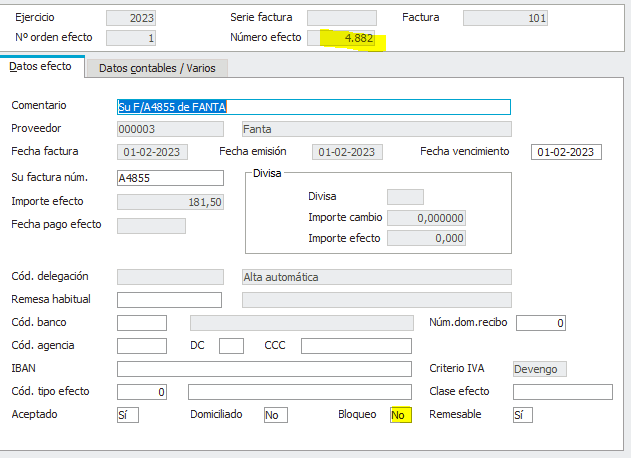The height and width of the screenshot is (458, 631).
Task: Click the Criterio IVA label
Action: (x=456, y=368)
